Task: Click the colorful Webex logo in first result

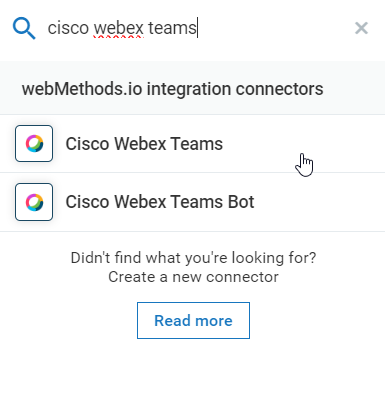Action: (35, 144)
